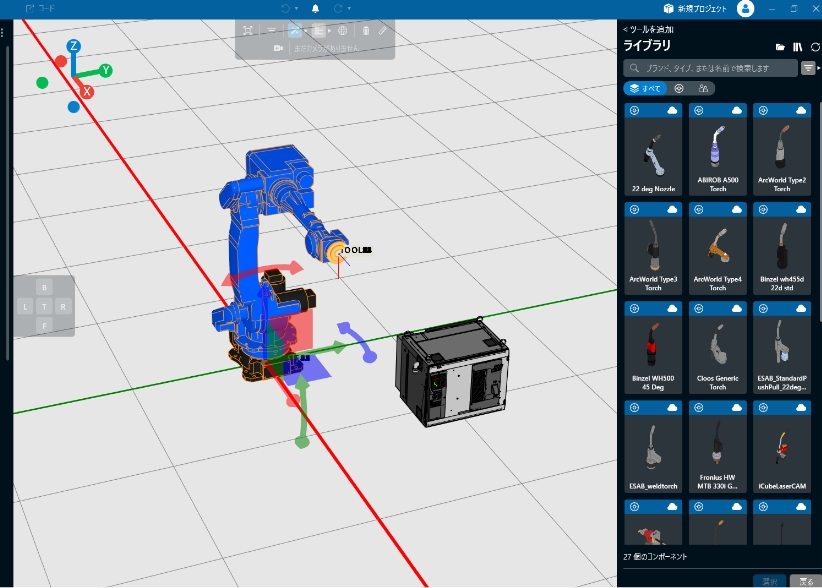Expand the arrow next to the snap tool
This screenshot has height=588, width=822.
(330, 30)
